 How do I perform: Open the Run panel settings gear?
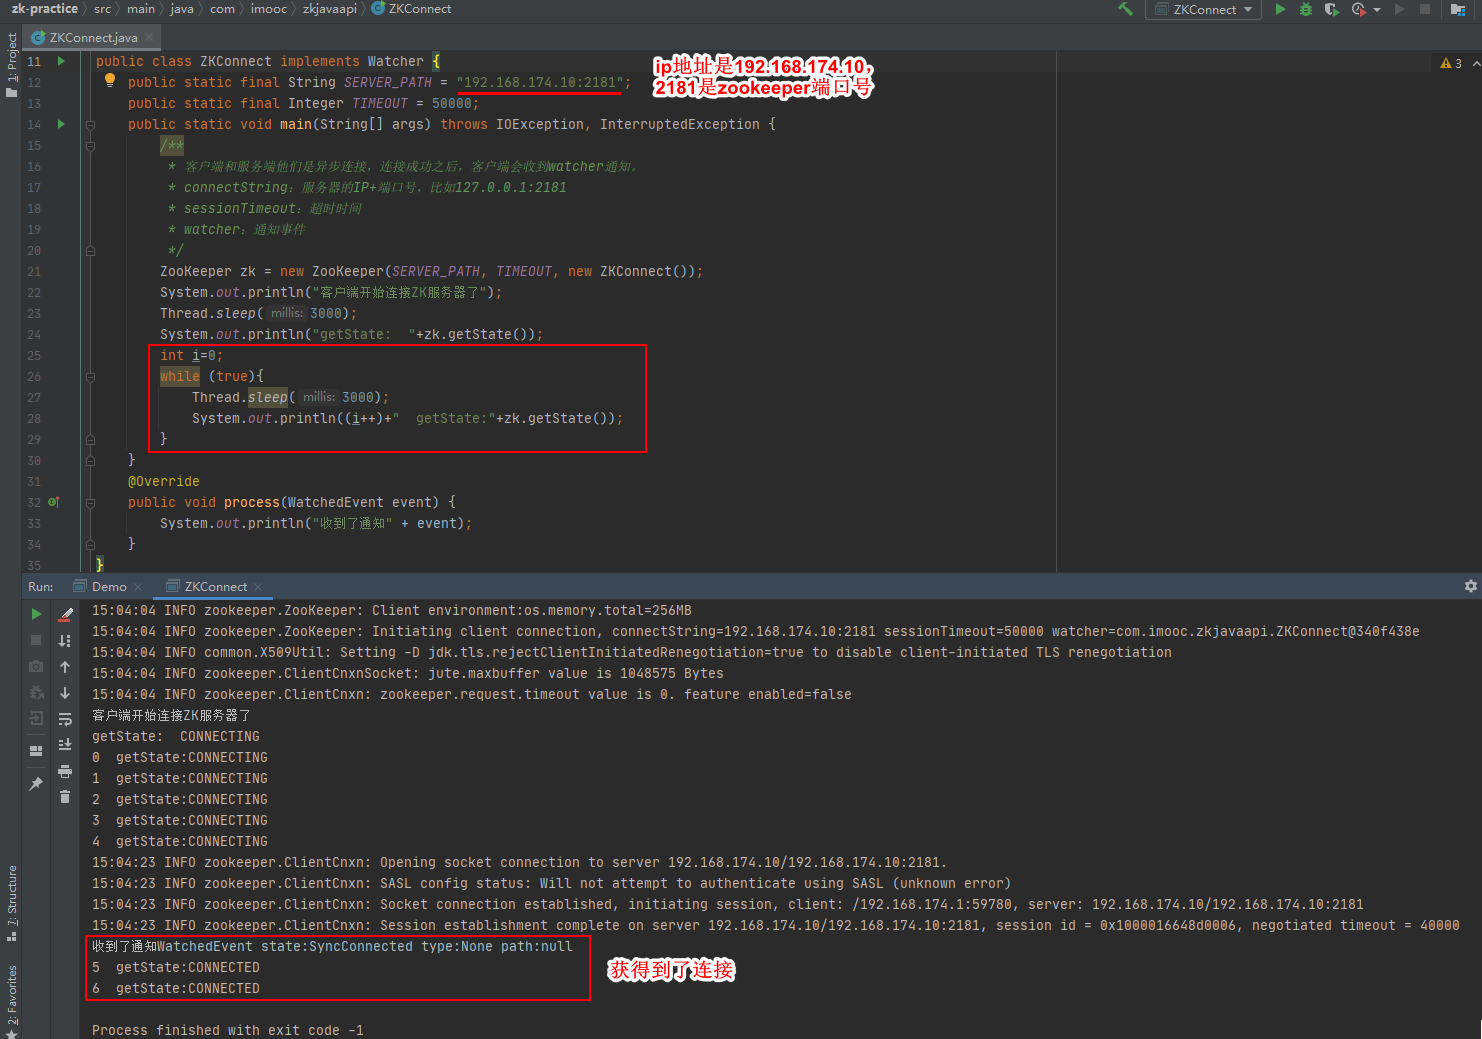point(1470,586)
